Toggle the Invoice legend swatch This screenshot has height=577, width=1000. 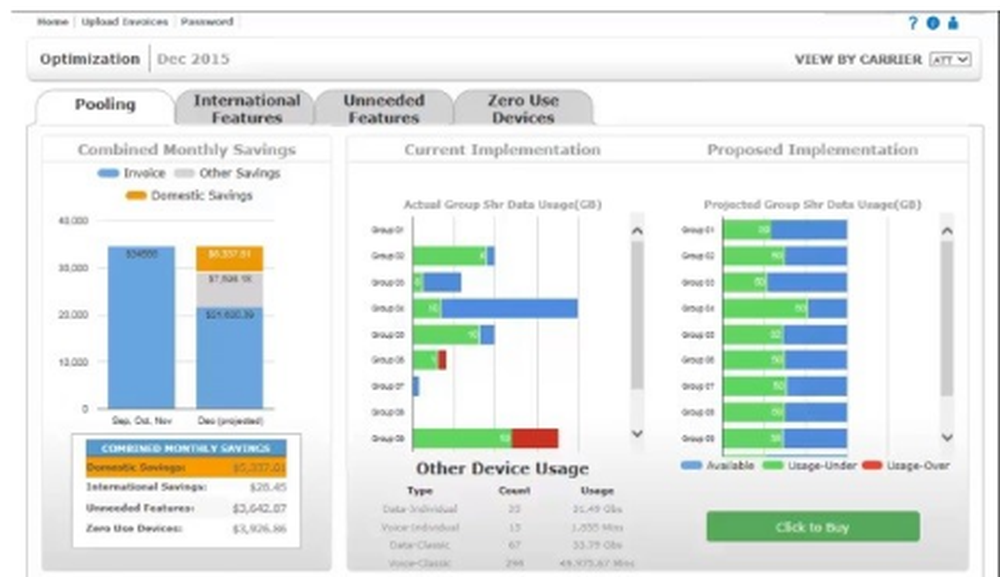point(108,173)
